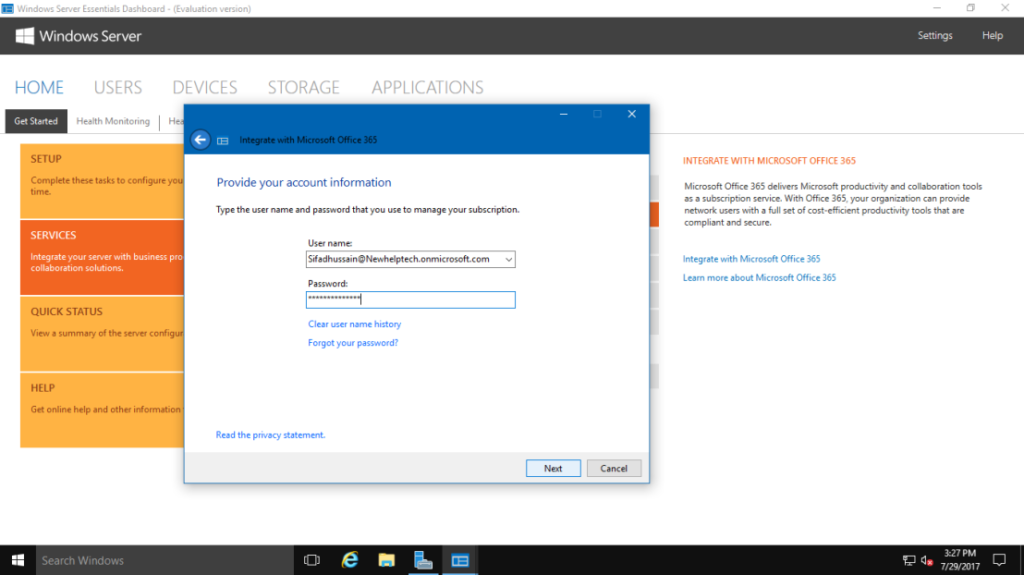Click the dashboard app icon in the title bar
This screenshot has height=575, width=1024.
click(7, 8)
